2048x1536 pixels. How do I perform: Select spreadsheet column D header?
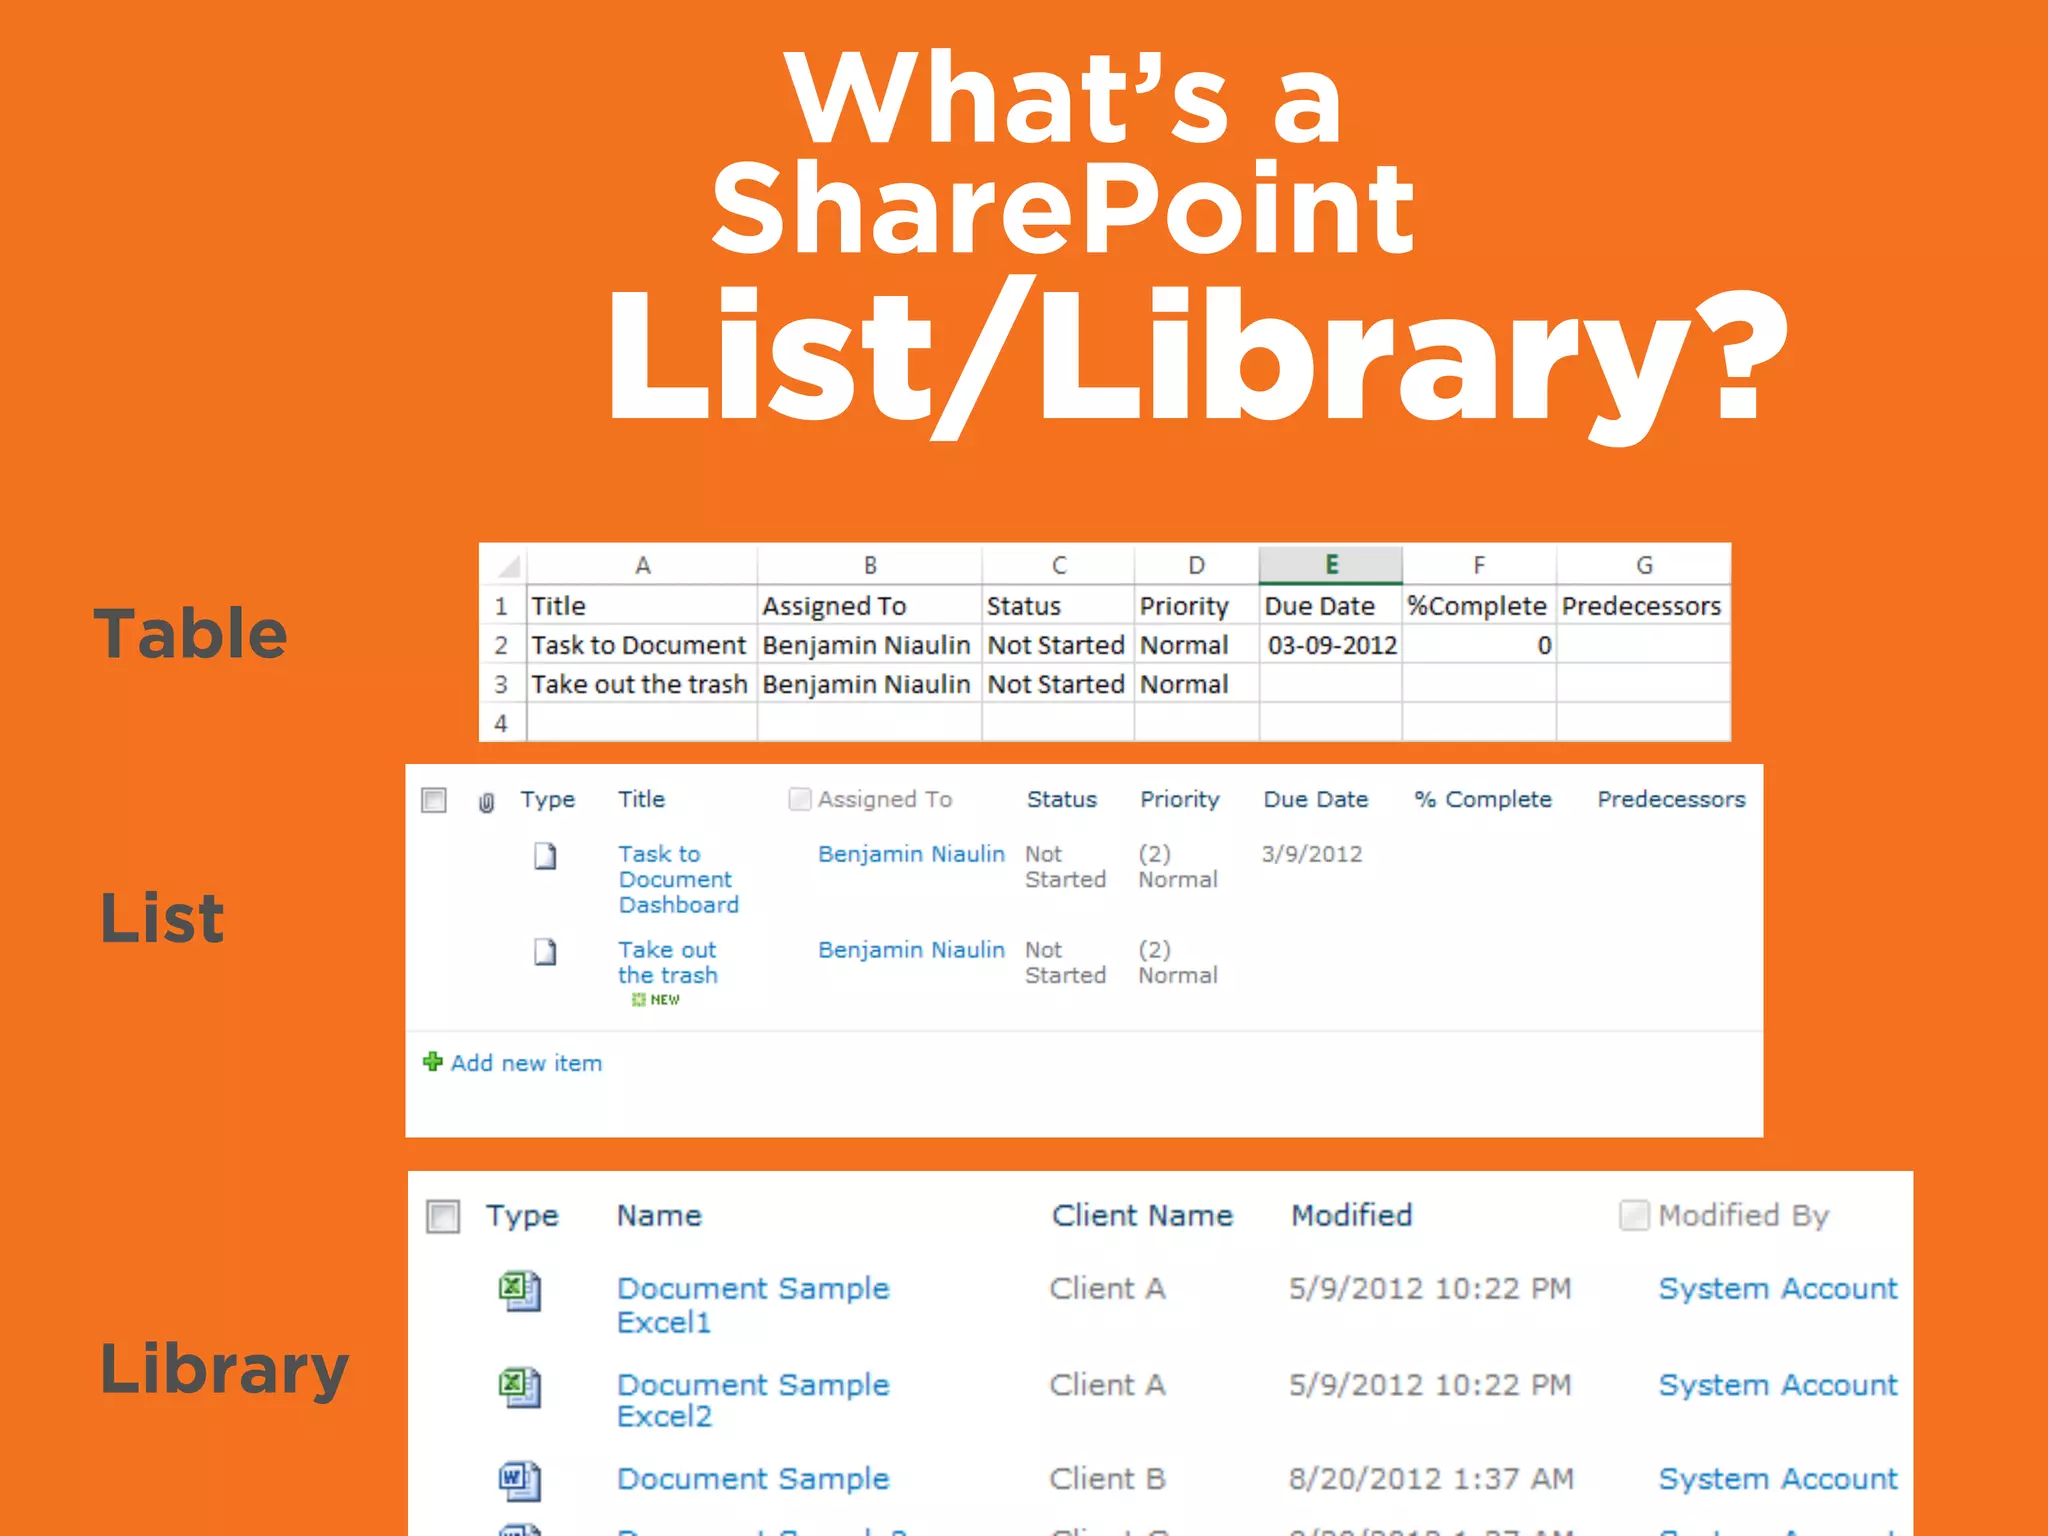click(x=1196, y=565)
